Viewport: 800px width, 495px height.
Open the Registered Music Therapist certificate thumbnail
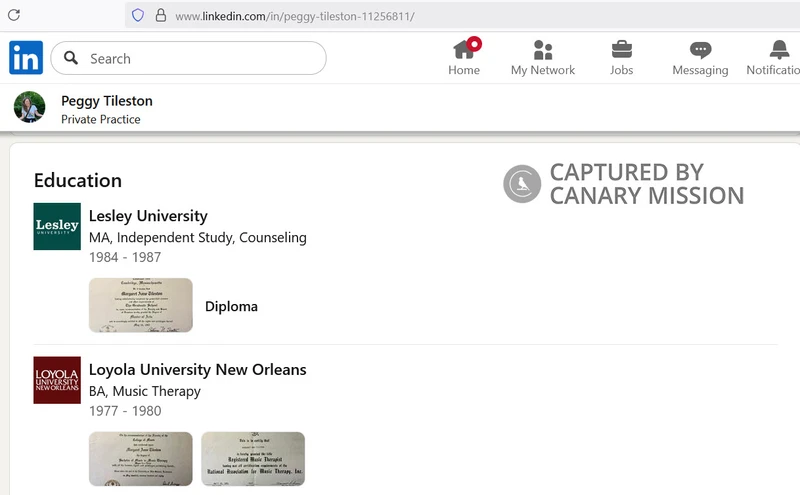pos(253,459)
